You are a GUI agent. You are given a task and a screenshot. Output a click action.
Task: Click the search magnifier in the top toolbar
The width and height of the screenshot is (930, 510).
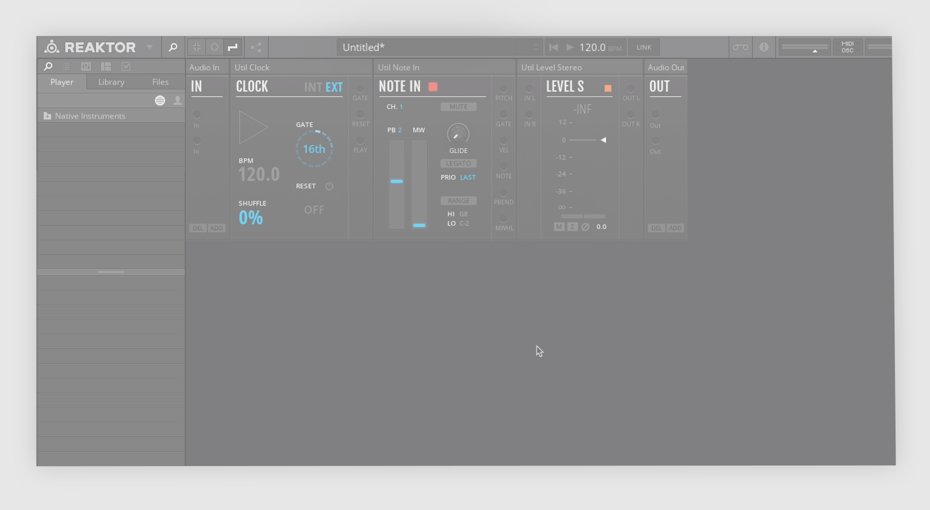click(172, 47)
